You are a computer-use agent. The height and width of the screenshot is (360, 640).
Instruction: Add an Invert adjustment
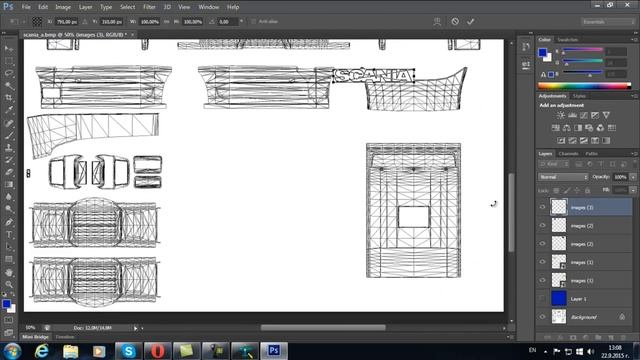pyautogui.click(x=561, y=141)
